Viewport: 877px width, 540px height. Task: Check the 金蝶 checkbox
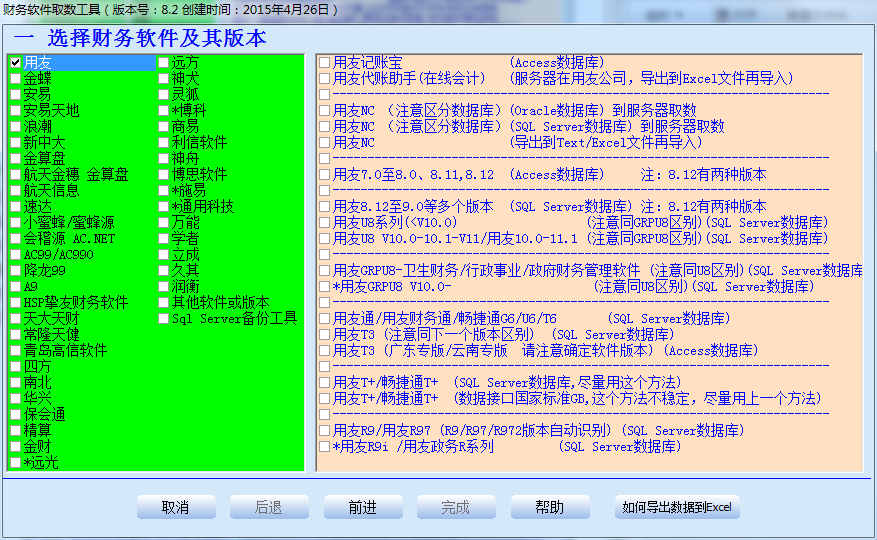[x=16, y=79]
